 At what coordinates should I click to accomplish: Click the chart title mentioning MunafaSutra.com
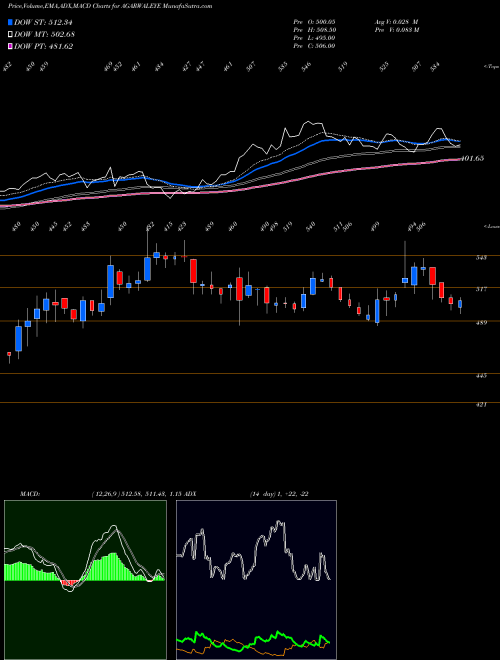pyautogui.click(x=110, y=6)
